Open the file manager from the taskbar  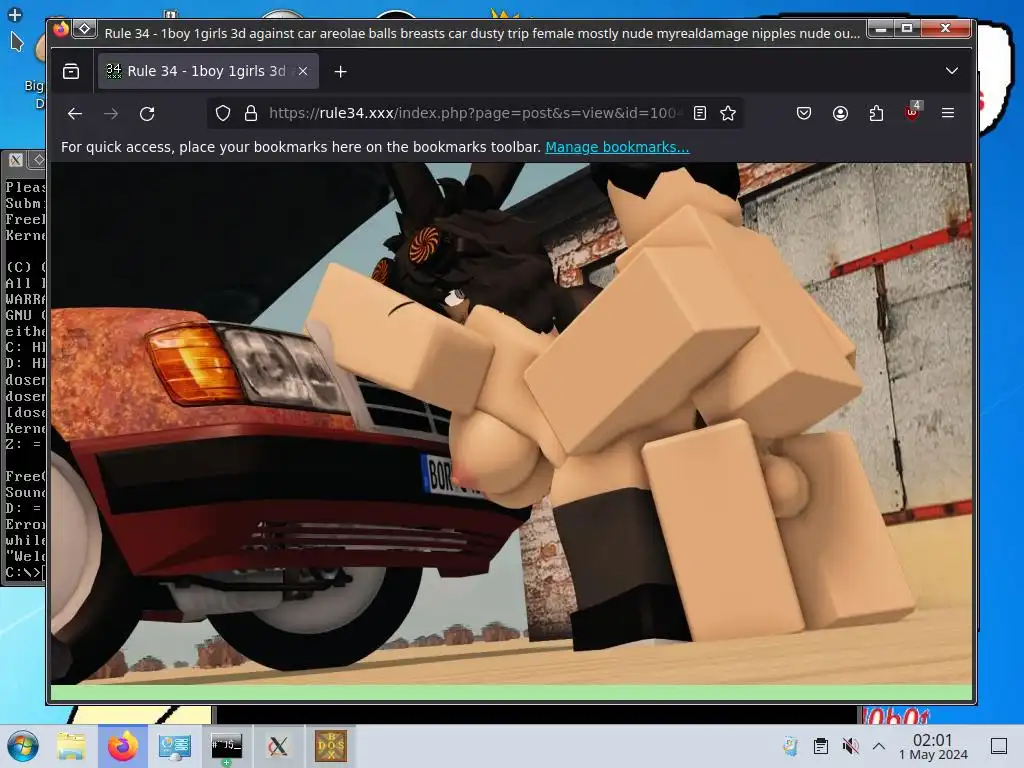point(71,746)
